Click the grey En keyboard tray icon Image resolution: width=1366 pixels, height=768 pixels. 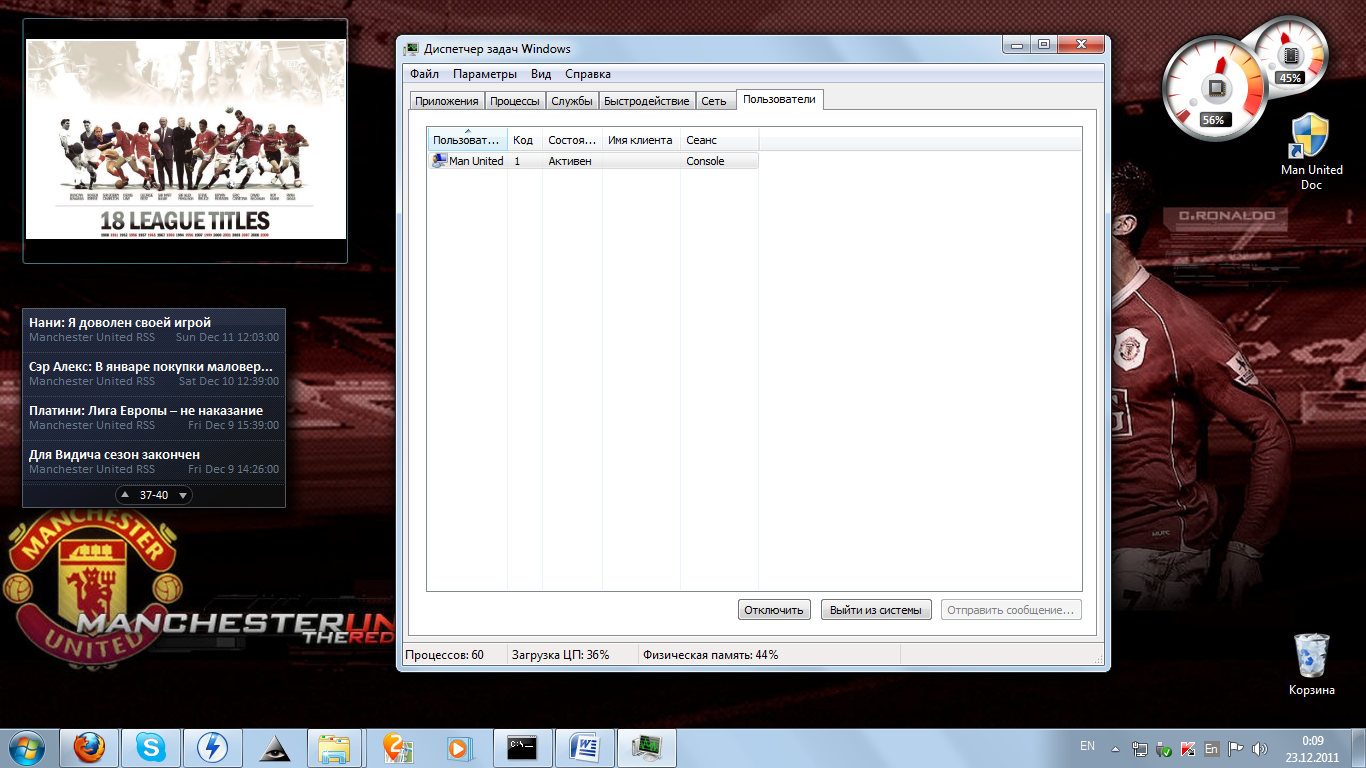click(x=1212, y=748)
